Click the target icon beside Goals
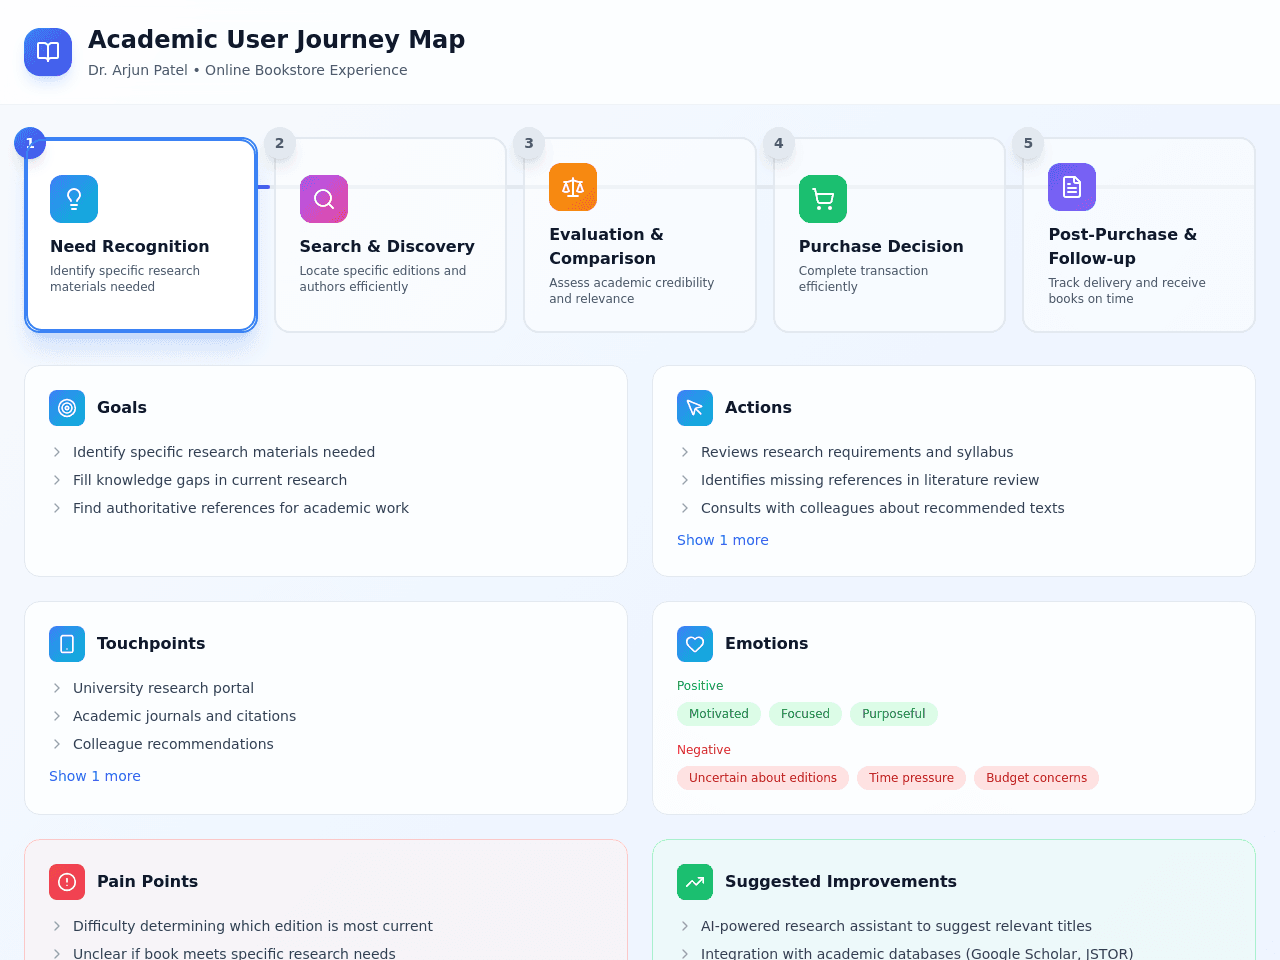 67,408
